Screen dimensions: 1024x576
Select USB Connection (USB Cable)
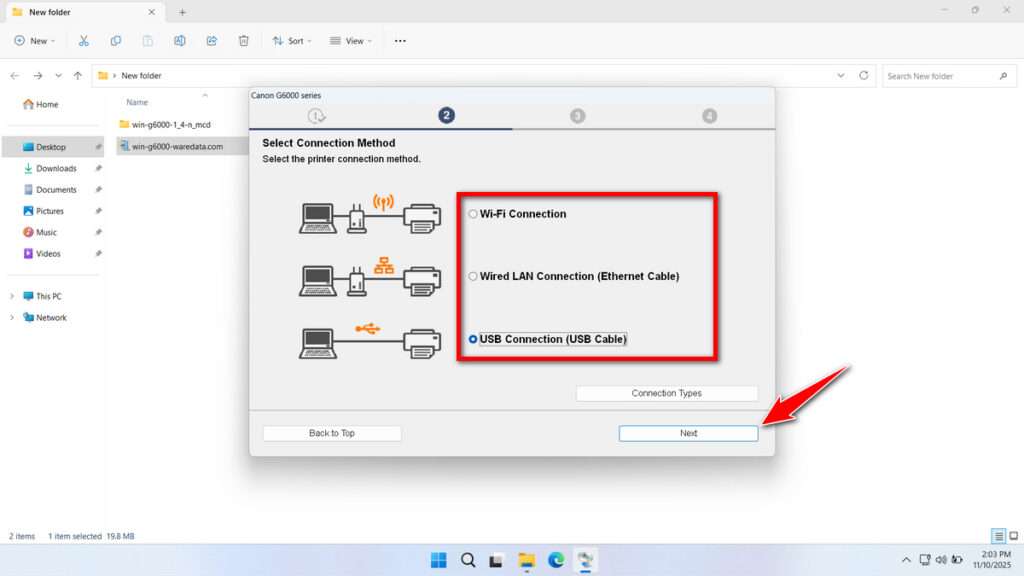click(473, 339)
